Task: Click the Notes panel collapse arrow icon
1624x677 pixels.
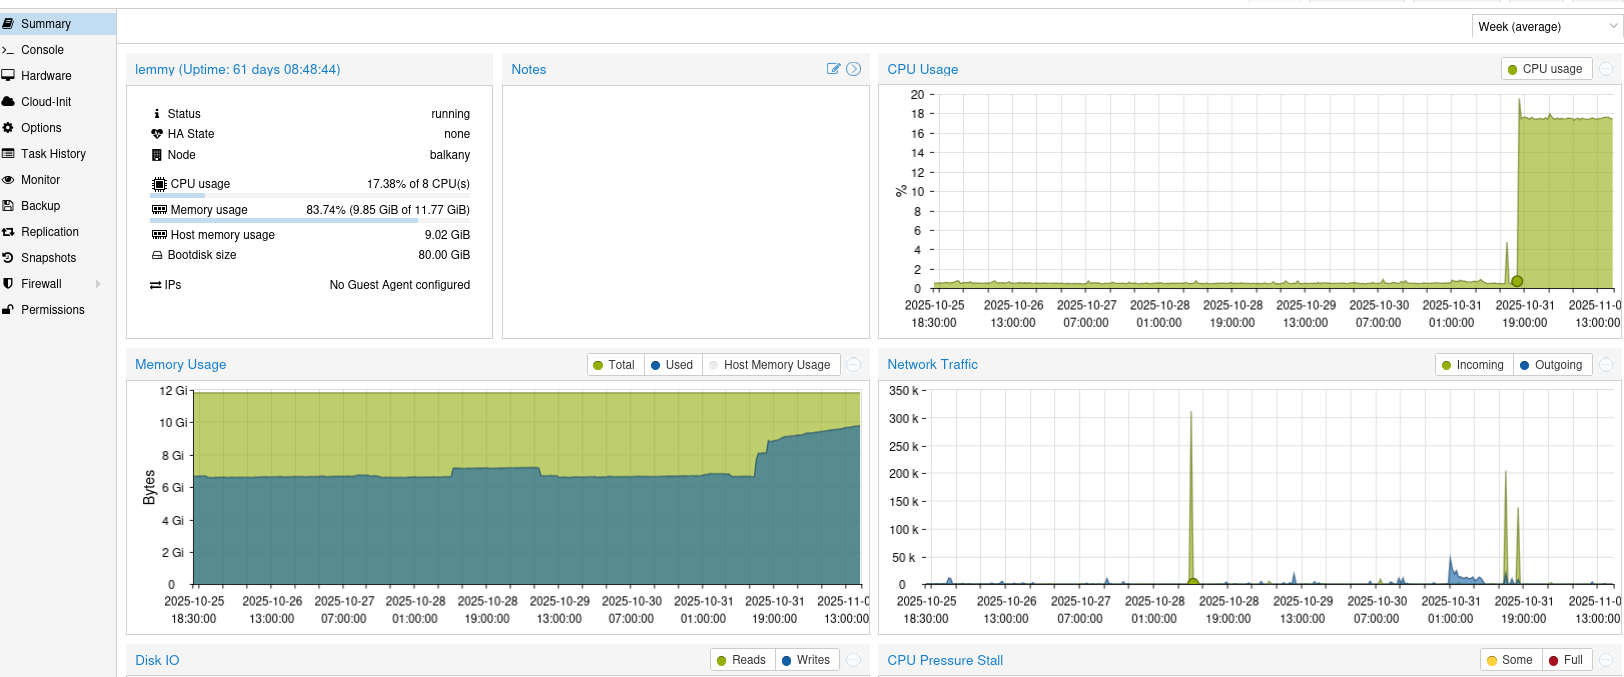Action: (x=853, y=69)
